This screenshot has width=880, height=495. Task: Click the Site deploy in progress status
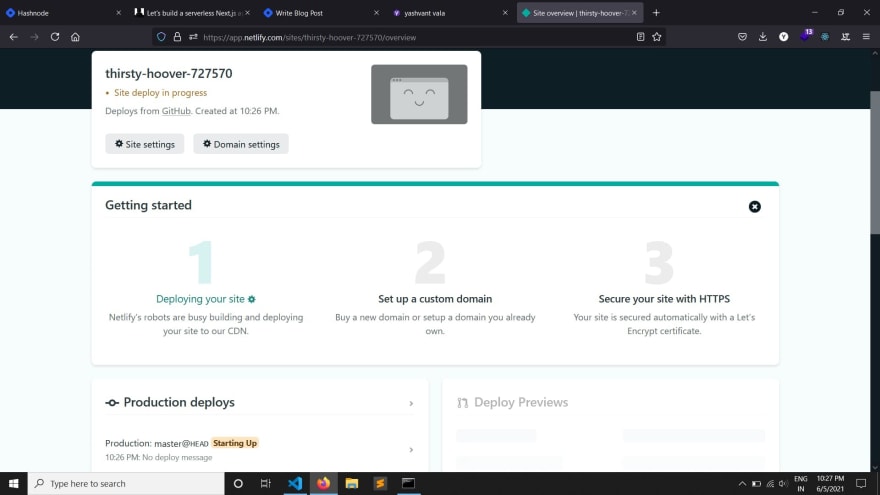(x=161, y=93)
